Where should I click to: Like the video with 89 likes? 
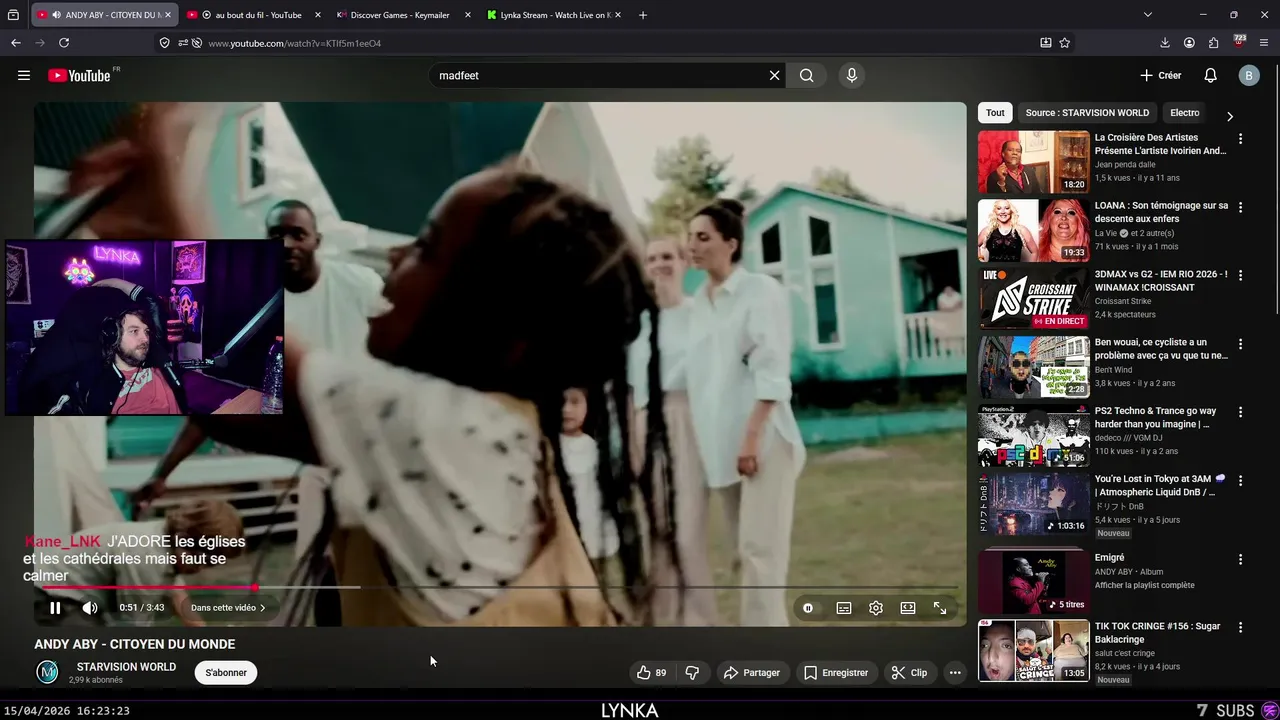(x=652, y=673)
